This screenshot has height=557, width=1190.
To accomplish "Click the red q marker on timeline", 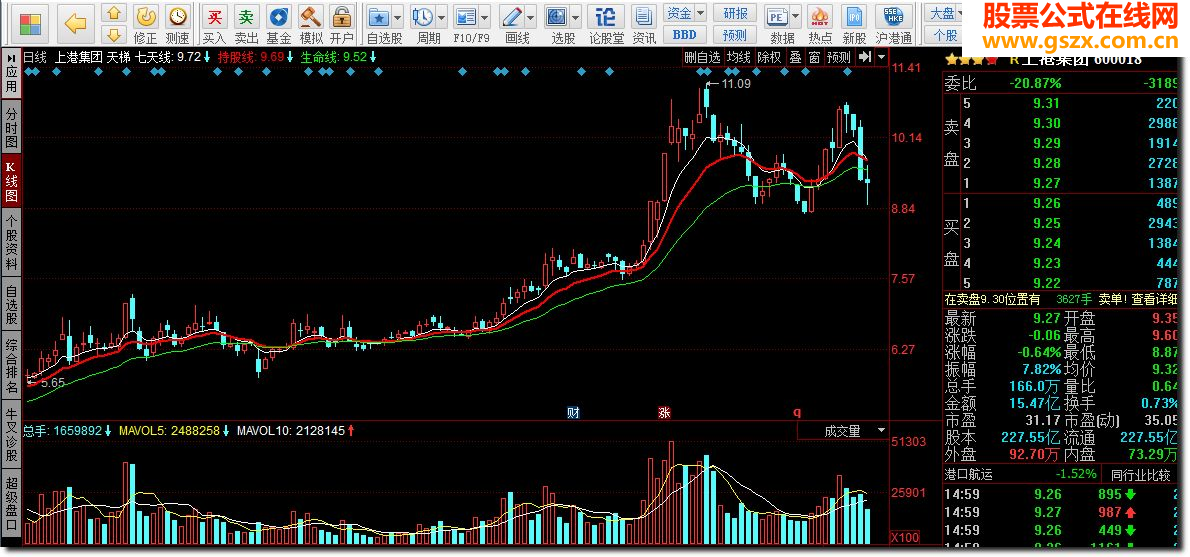I will pyautogui.click(x=797, y=413).
